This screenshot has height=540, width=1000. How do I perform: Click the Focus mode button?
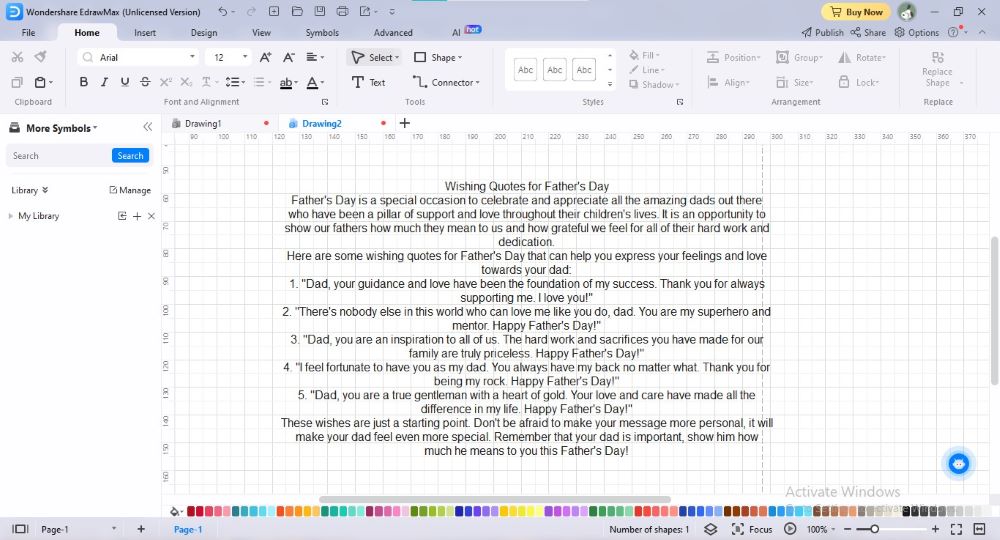pos(752,529)
